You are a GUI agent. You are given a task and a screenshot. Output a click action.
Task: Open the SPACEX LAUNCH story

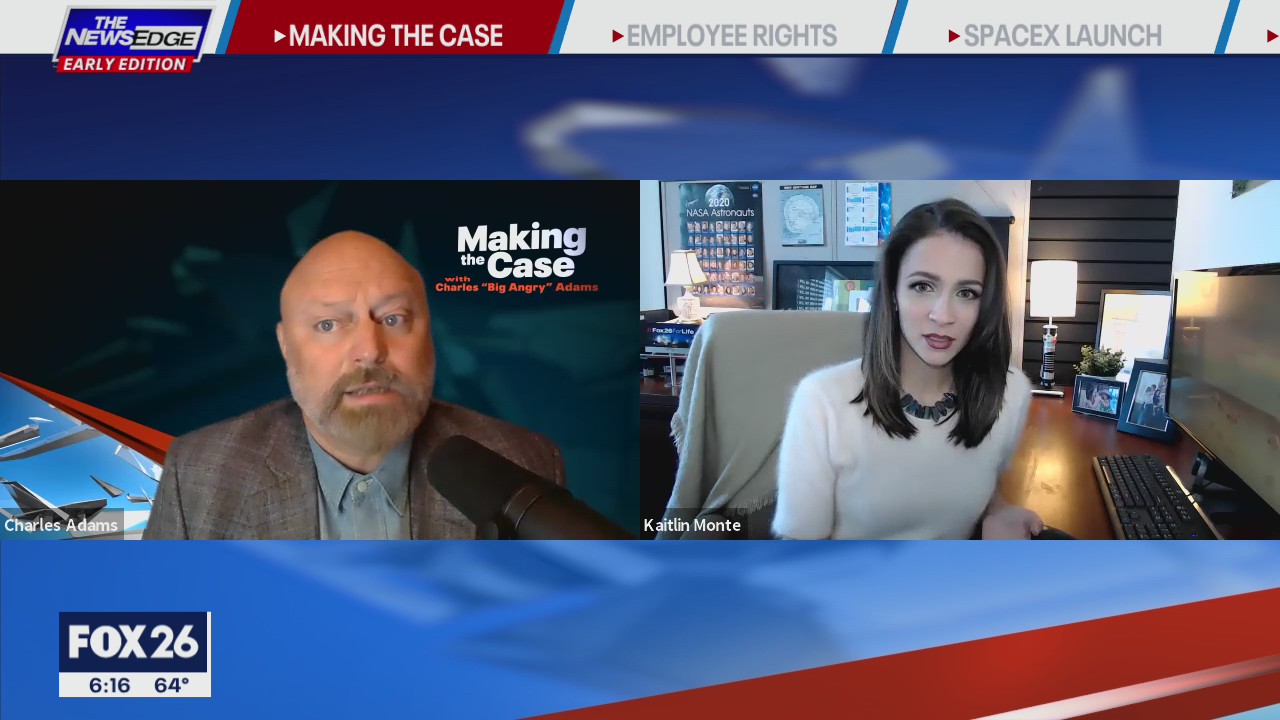1064,36
